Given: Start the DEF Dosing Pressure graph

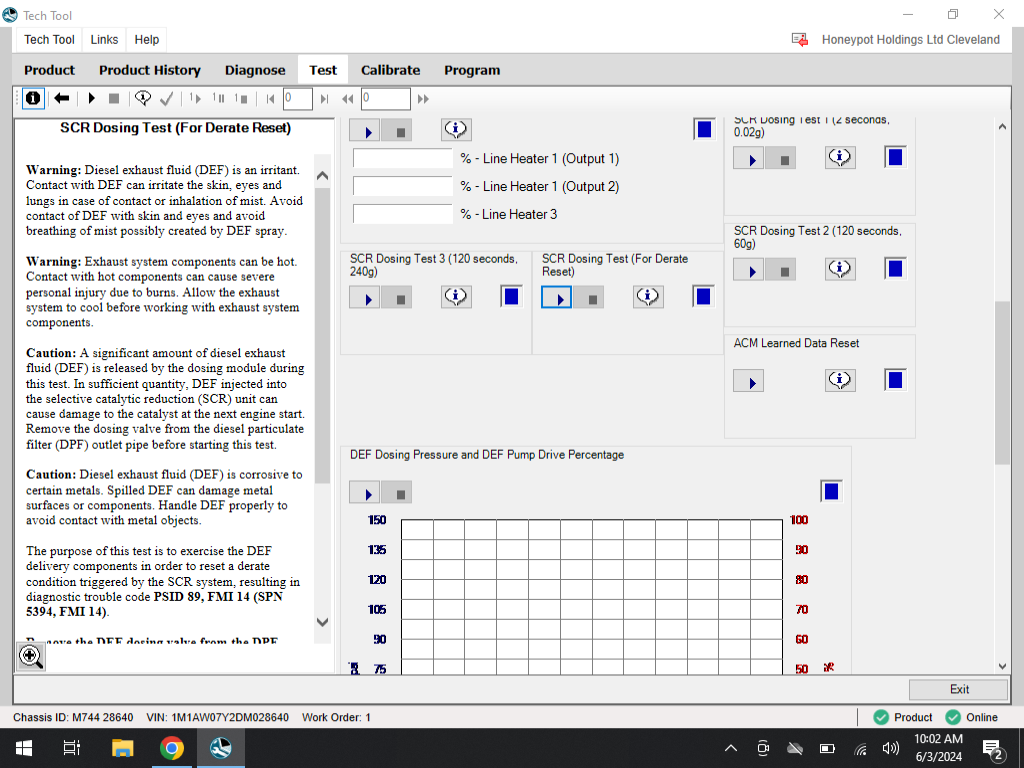Looking at the screenshot, I should [x=364, y=494].
